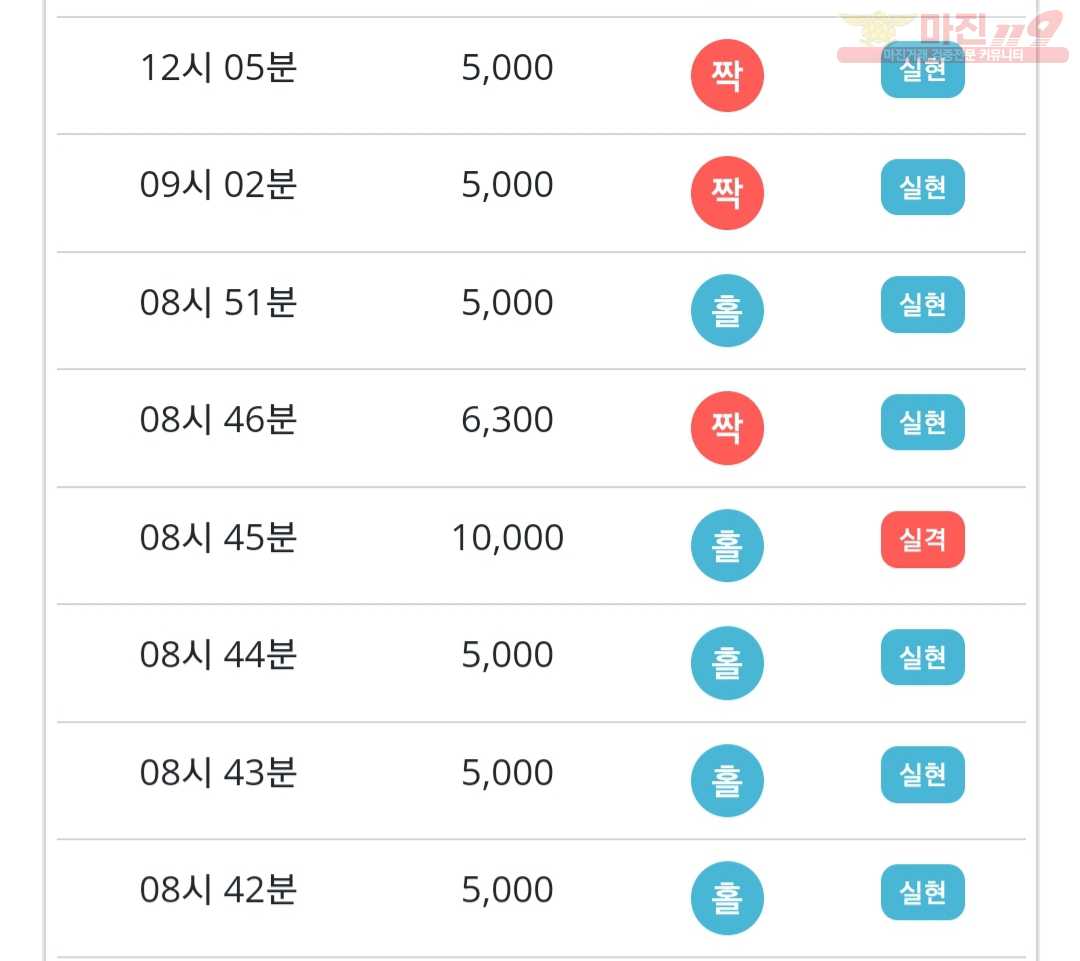Click the red 실격 badge at 08시 45분

[x=922, y=539]
